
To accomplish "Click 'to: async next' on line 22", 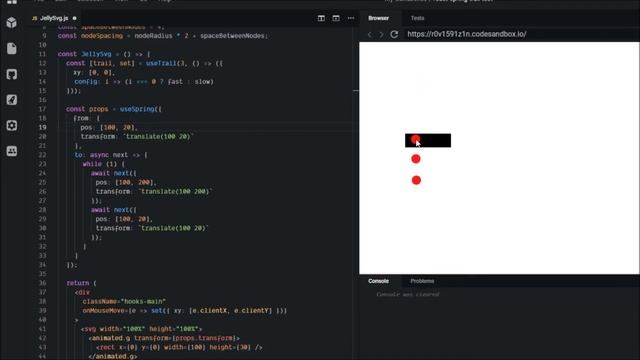I will [x=102, y=155].
